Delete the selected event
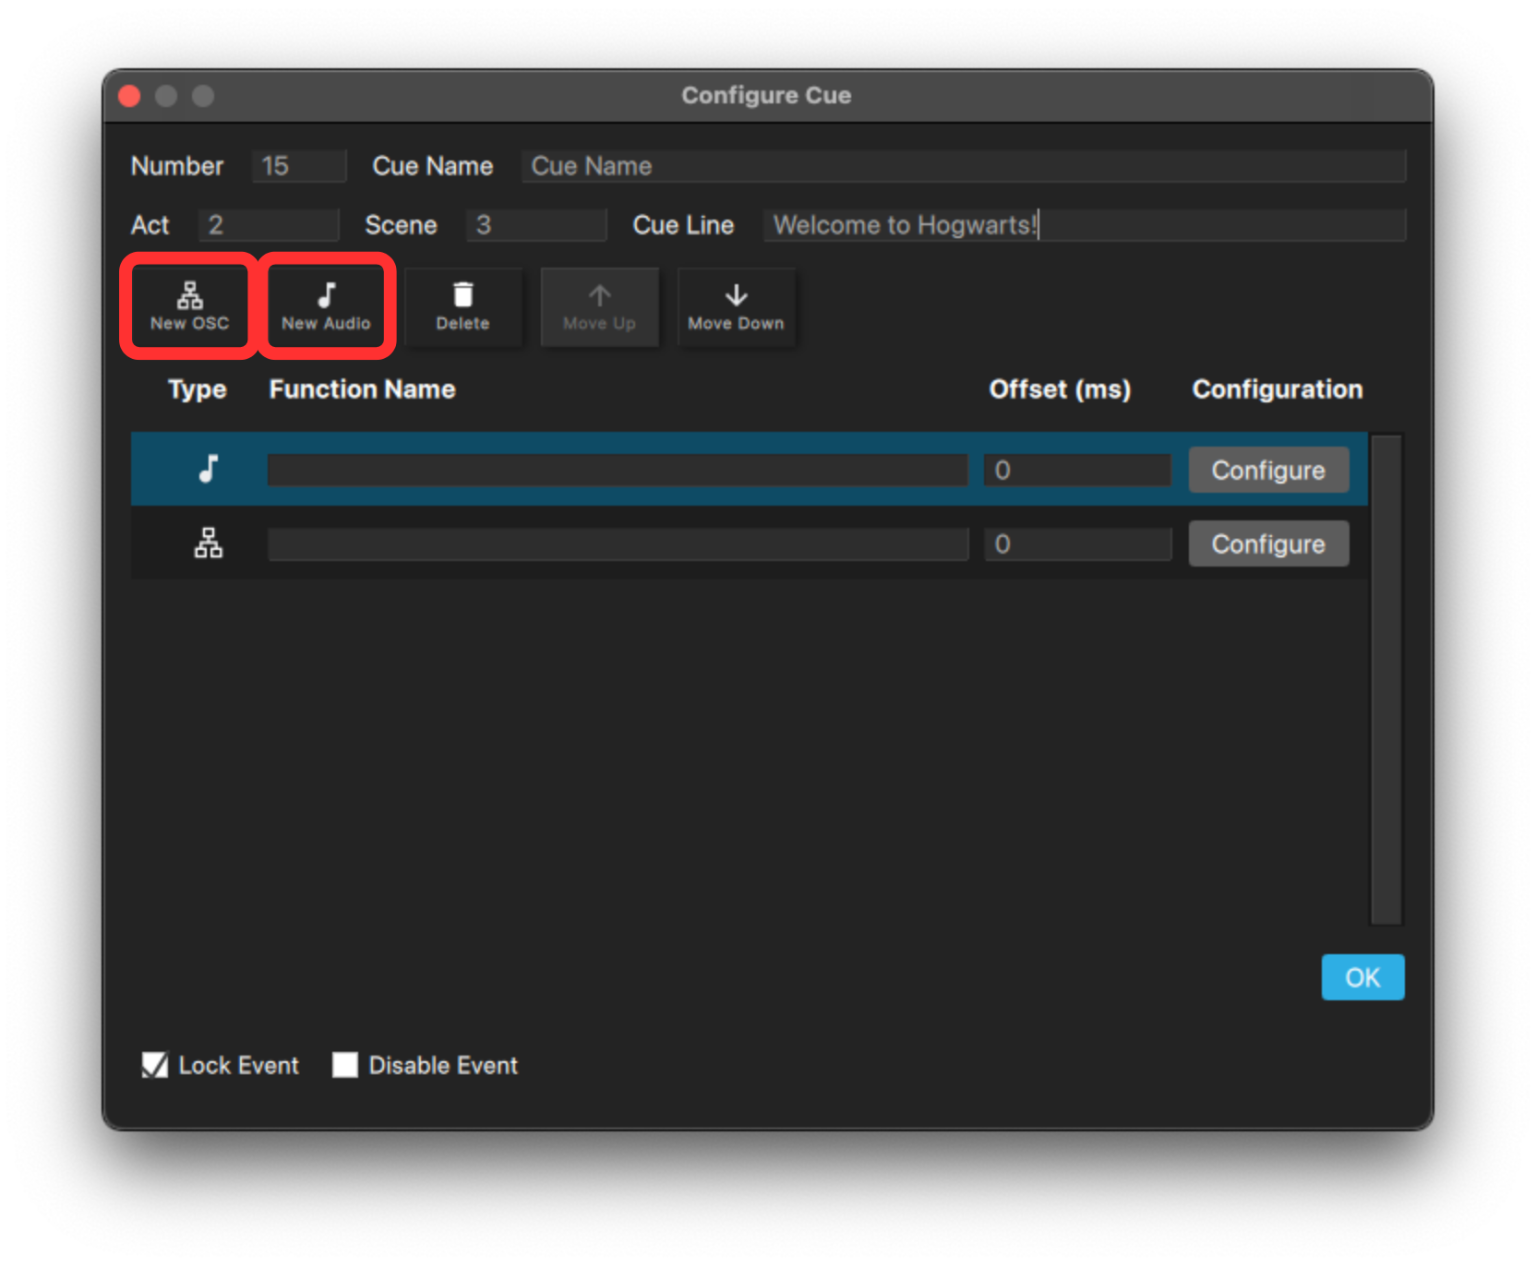1536x1266 pixels. coord(463,306)
